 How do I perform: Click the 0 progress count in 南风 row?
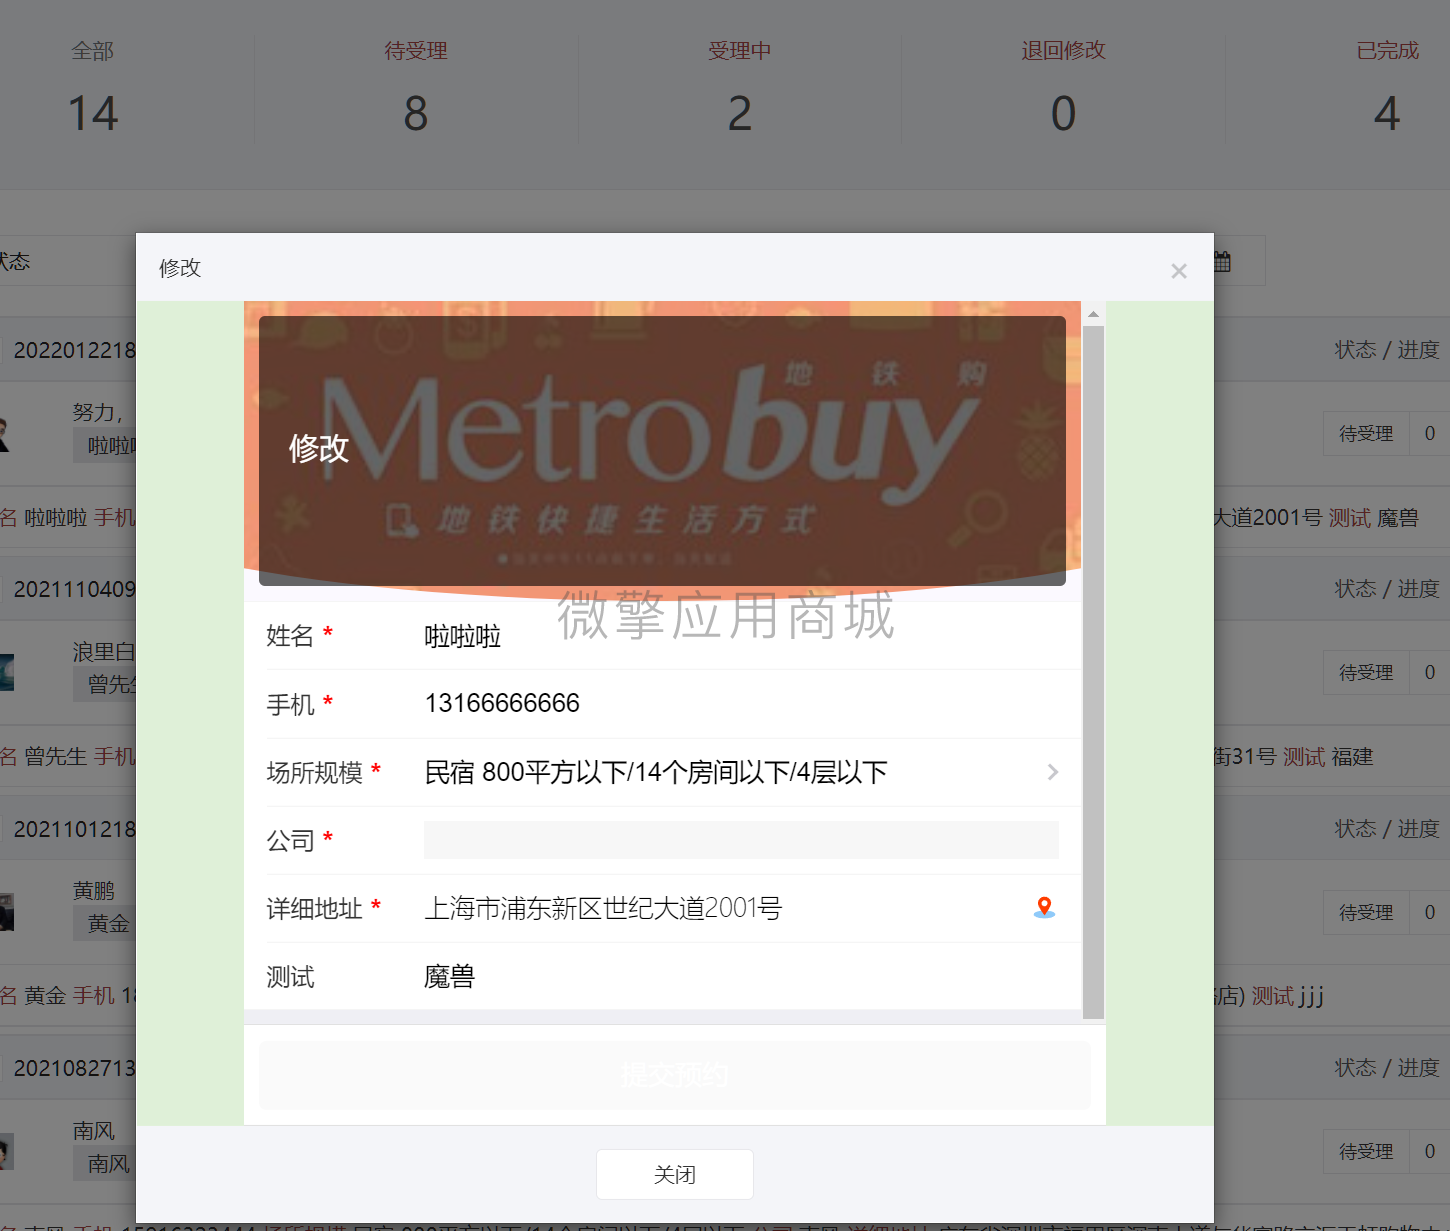click(1430, 1152)
